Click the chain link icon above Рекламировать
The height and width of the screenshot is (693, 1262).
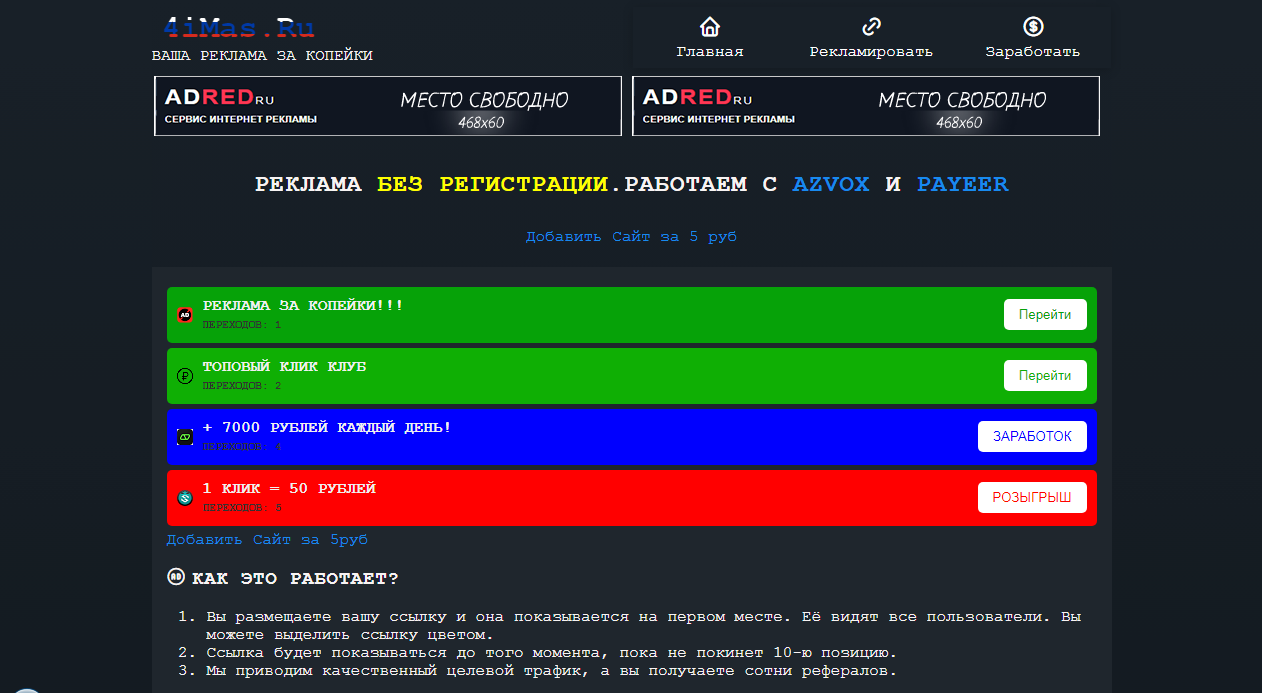pyautogui.click(x=871, y=27)
